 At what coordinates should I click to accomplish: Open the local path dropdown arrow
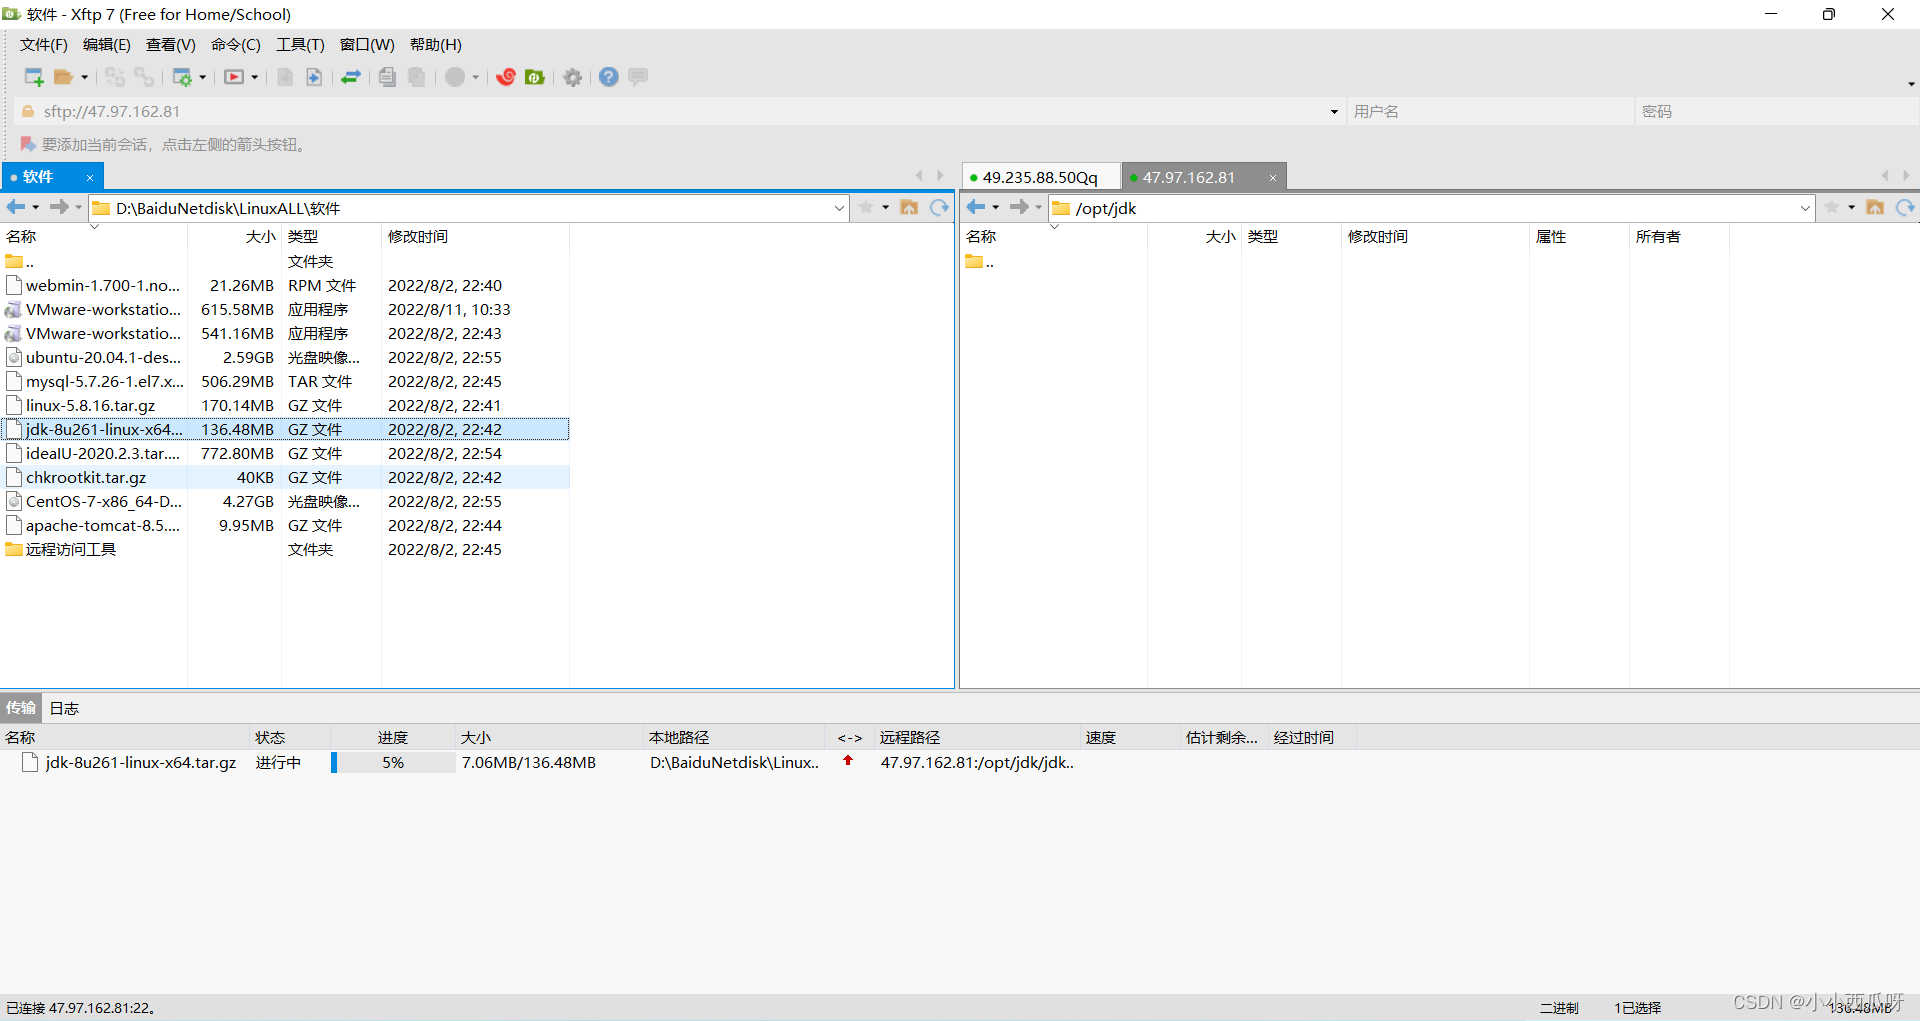839,208
